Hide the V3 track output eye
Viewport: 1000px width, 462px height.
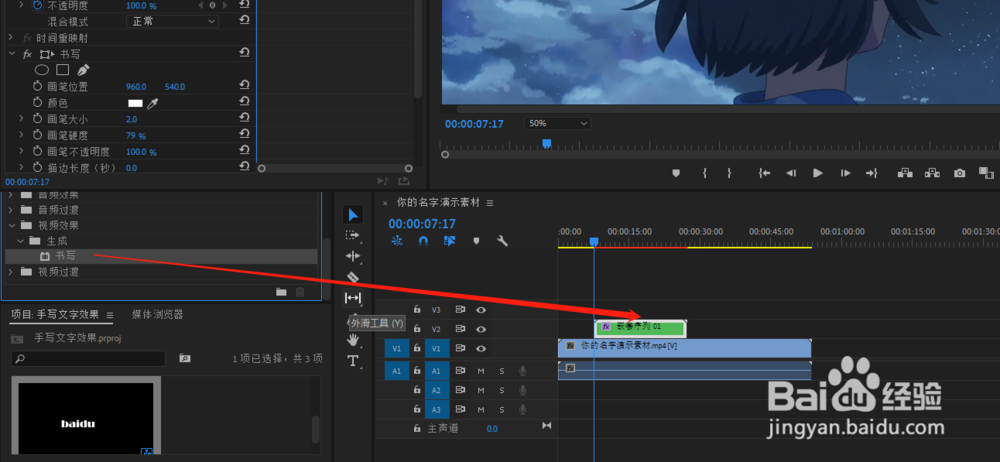coord(481,309)
